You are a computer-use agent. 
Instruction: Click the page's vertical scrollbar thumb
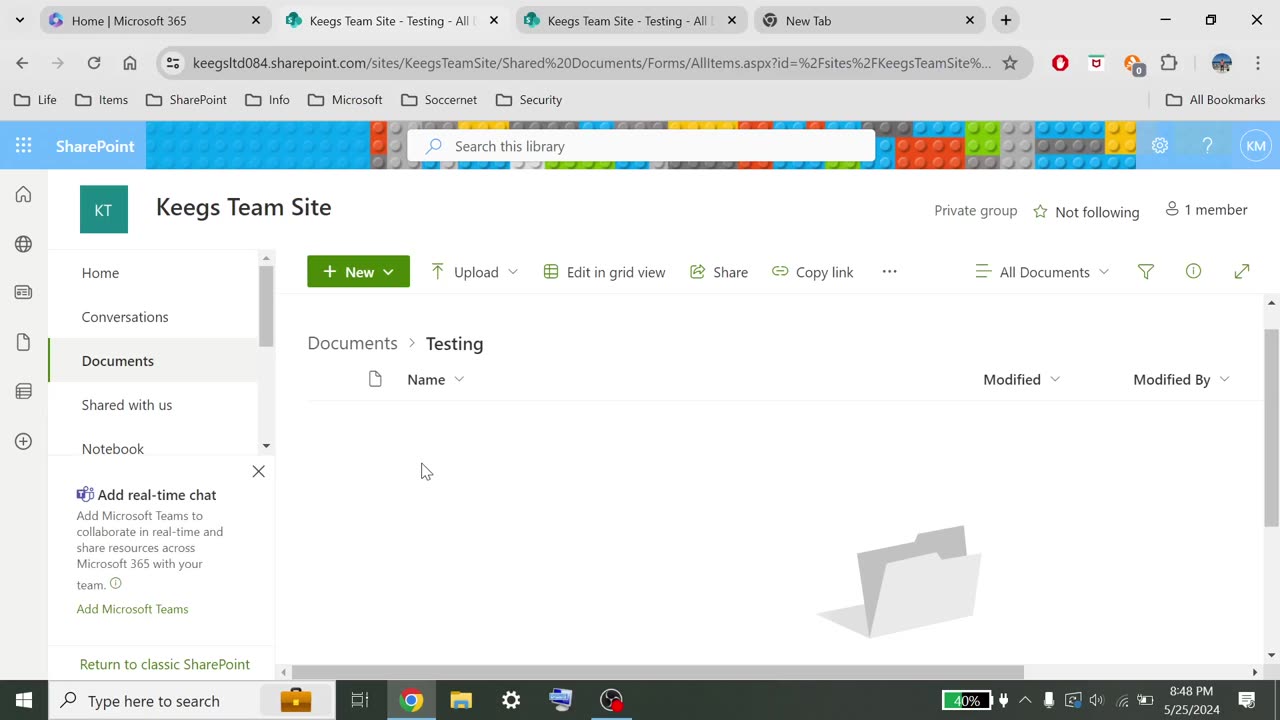1272,427
